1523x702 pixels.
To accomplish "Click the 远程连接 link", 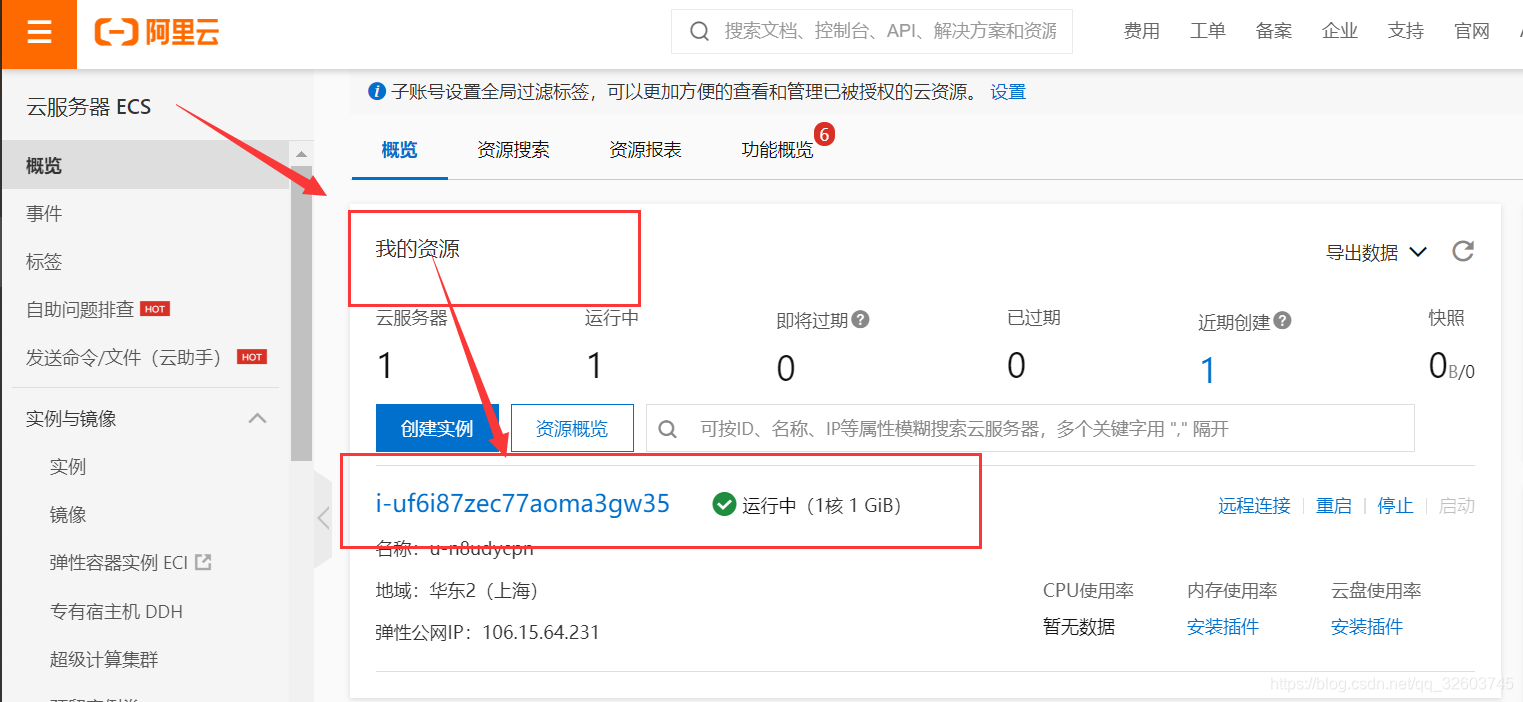I will coord(1254,505).
